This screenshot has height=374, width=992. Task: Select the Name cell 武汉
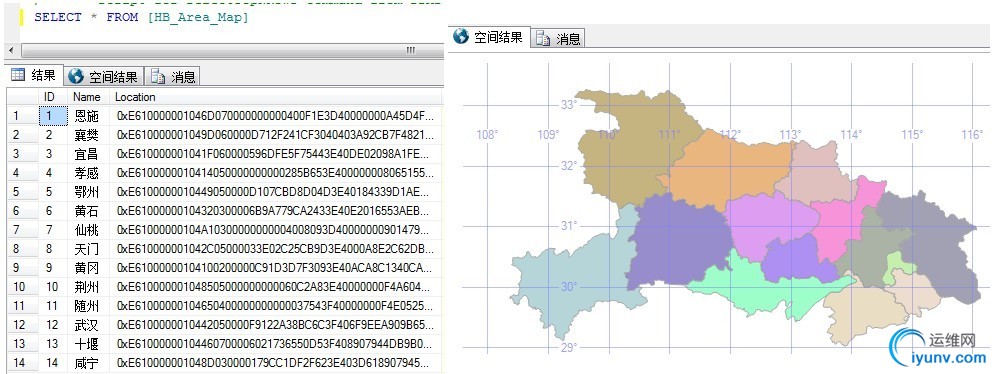[87, 325]
